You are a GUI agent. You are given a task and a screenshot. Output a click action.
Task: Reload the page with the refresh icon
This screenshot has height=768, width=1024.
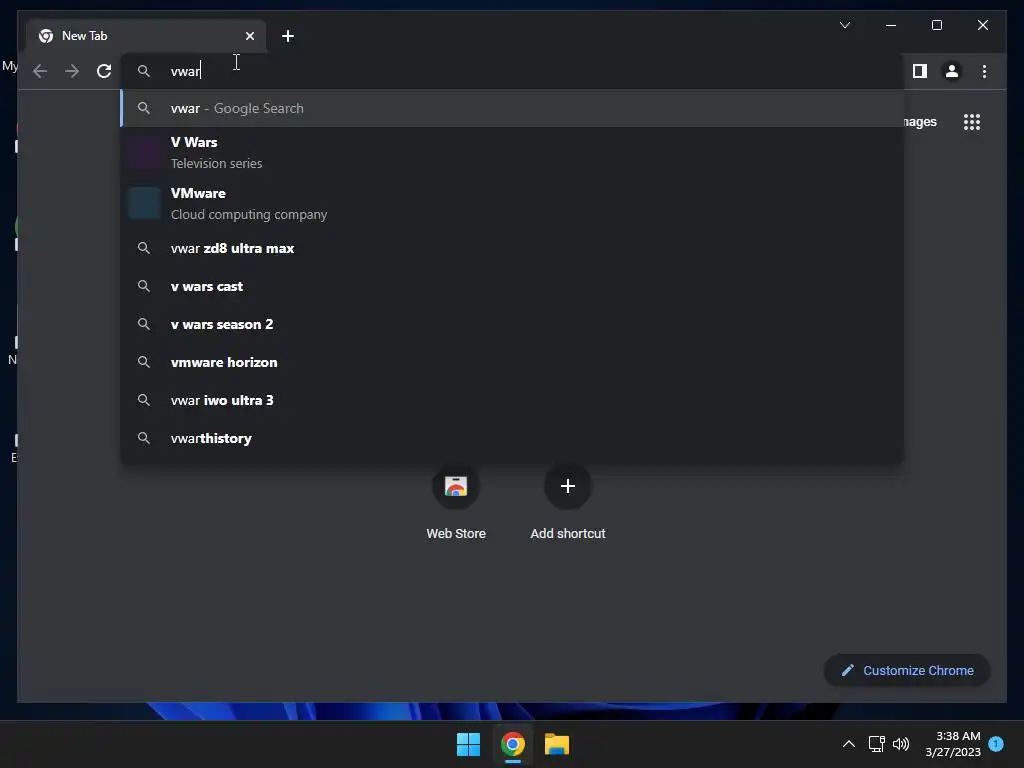104,71
